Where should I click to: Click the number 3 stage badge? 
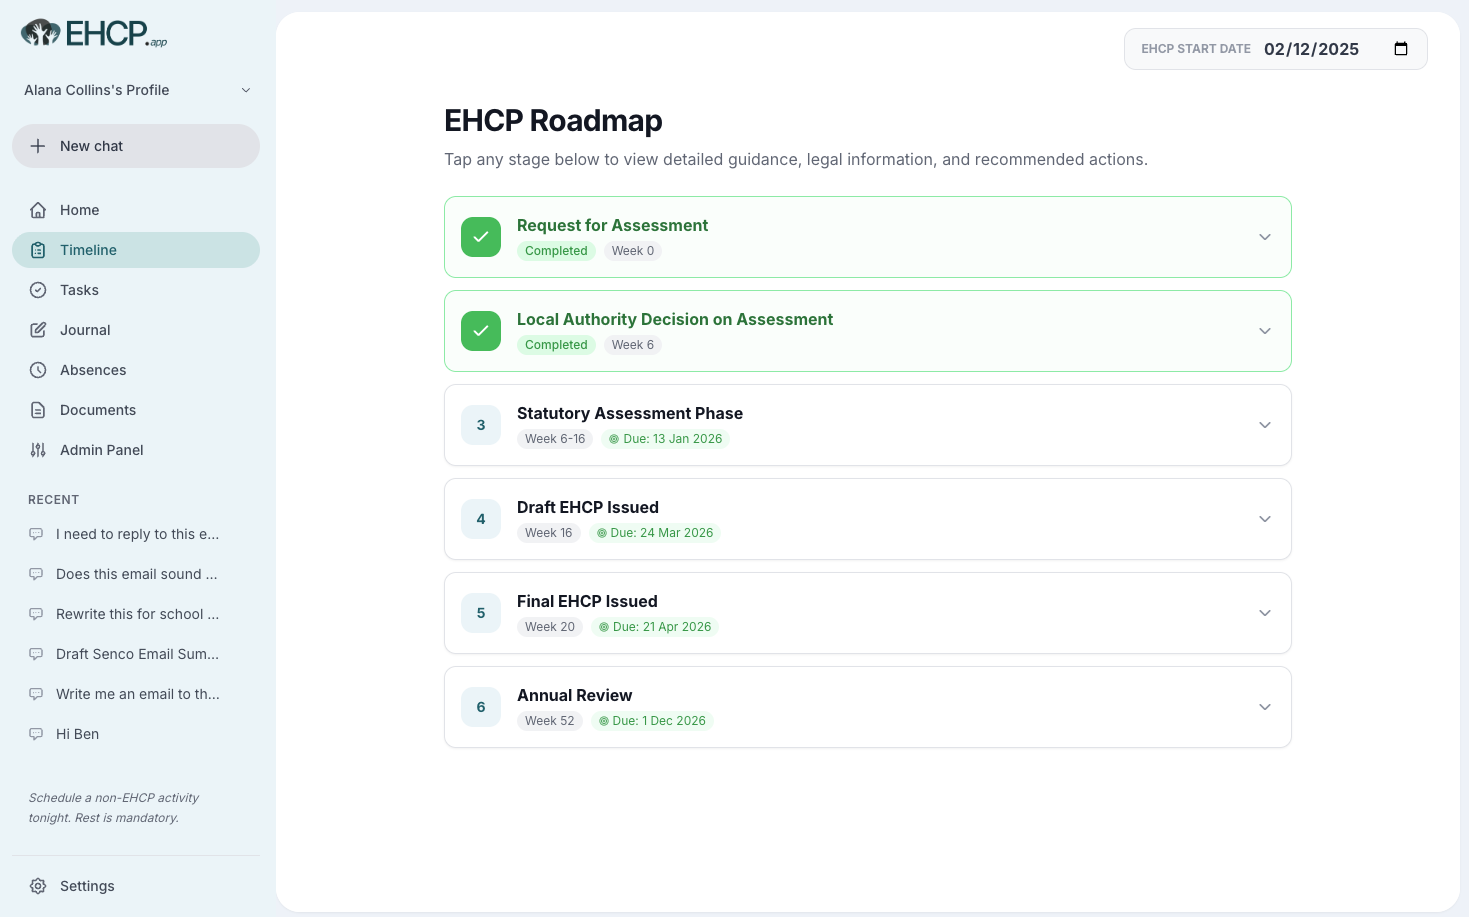pos(481,425)
